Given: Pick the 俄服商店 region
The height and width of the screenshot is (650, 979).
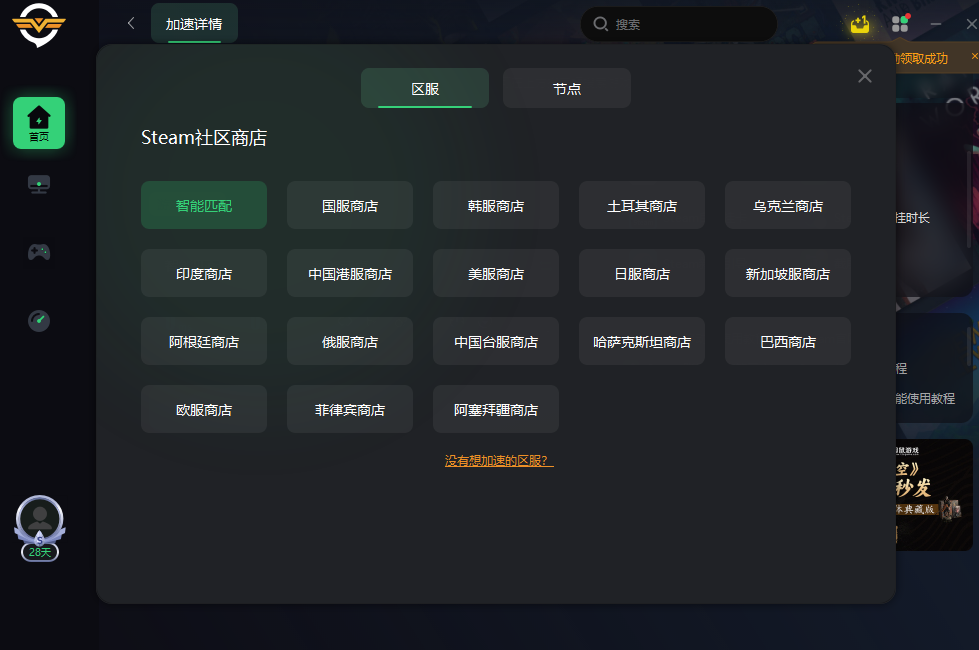Looking at the screenshot, I should pos(350,342).
